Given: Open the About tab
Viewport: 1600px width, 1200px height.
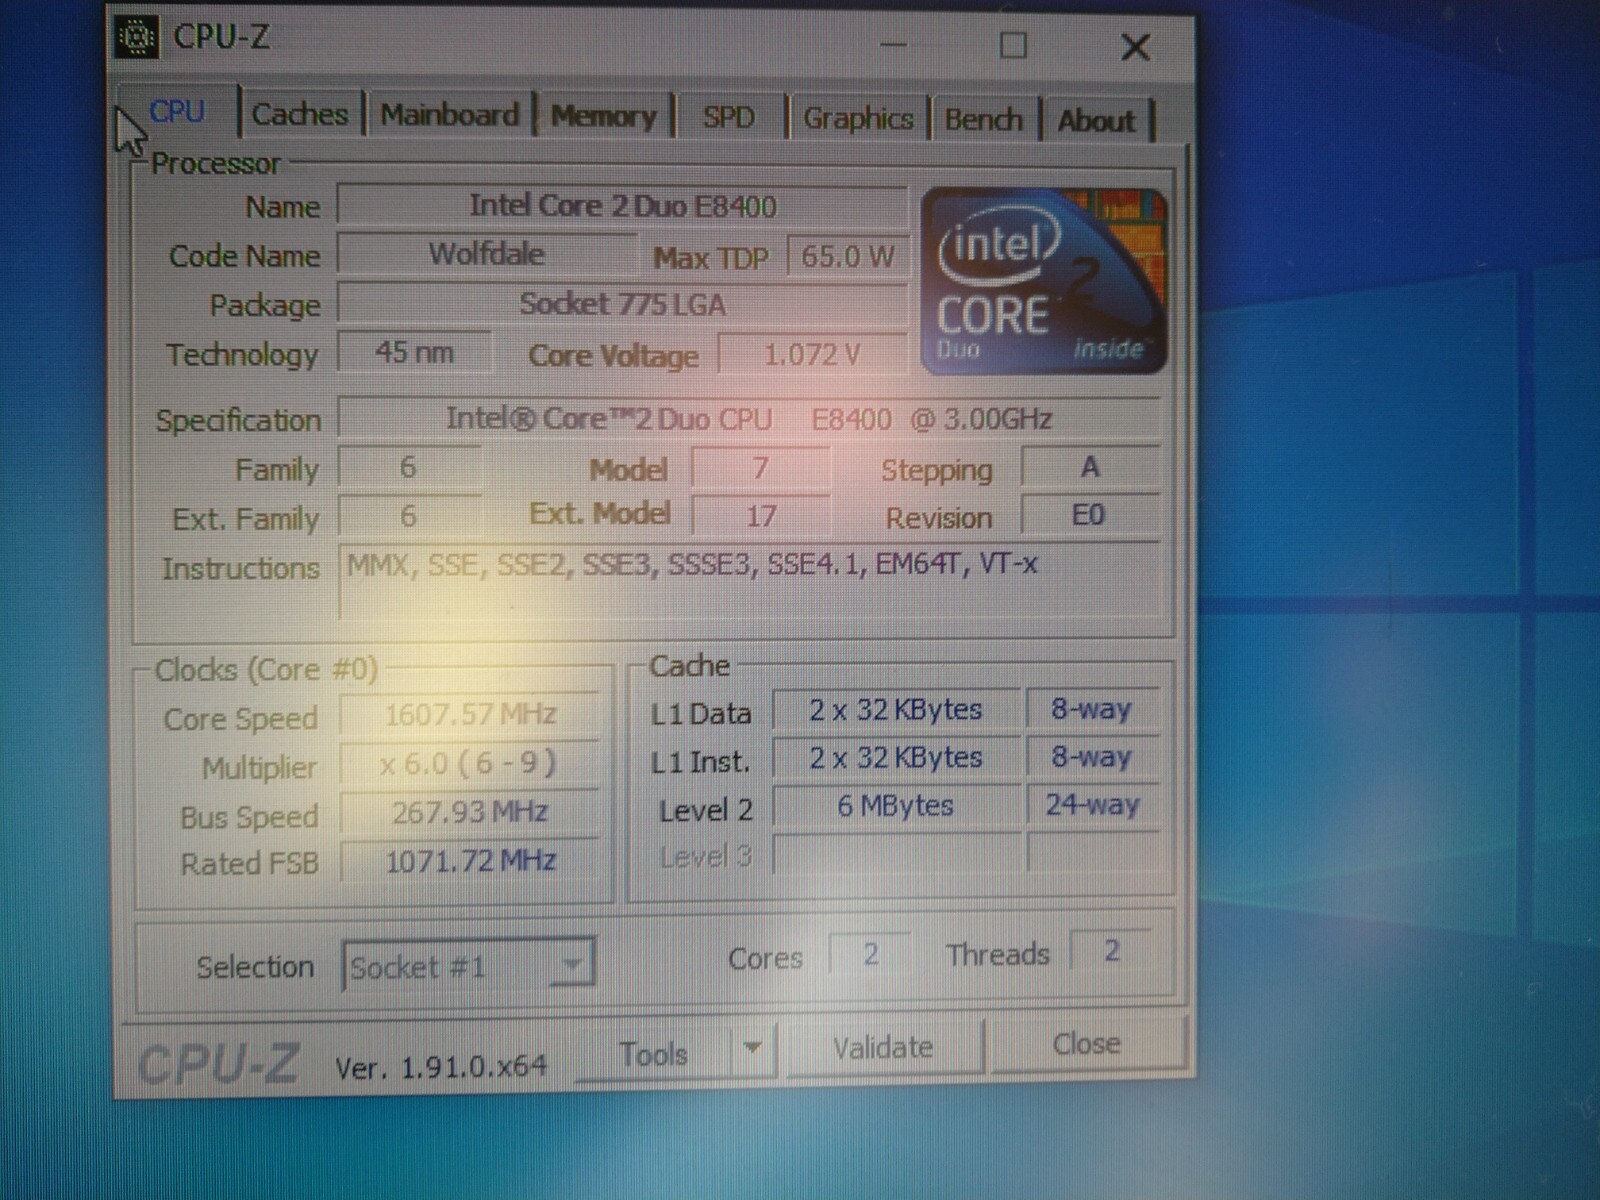Looking at the screenshot, I should click(1097, 121).
